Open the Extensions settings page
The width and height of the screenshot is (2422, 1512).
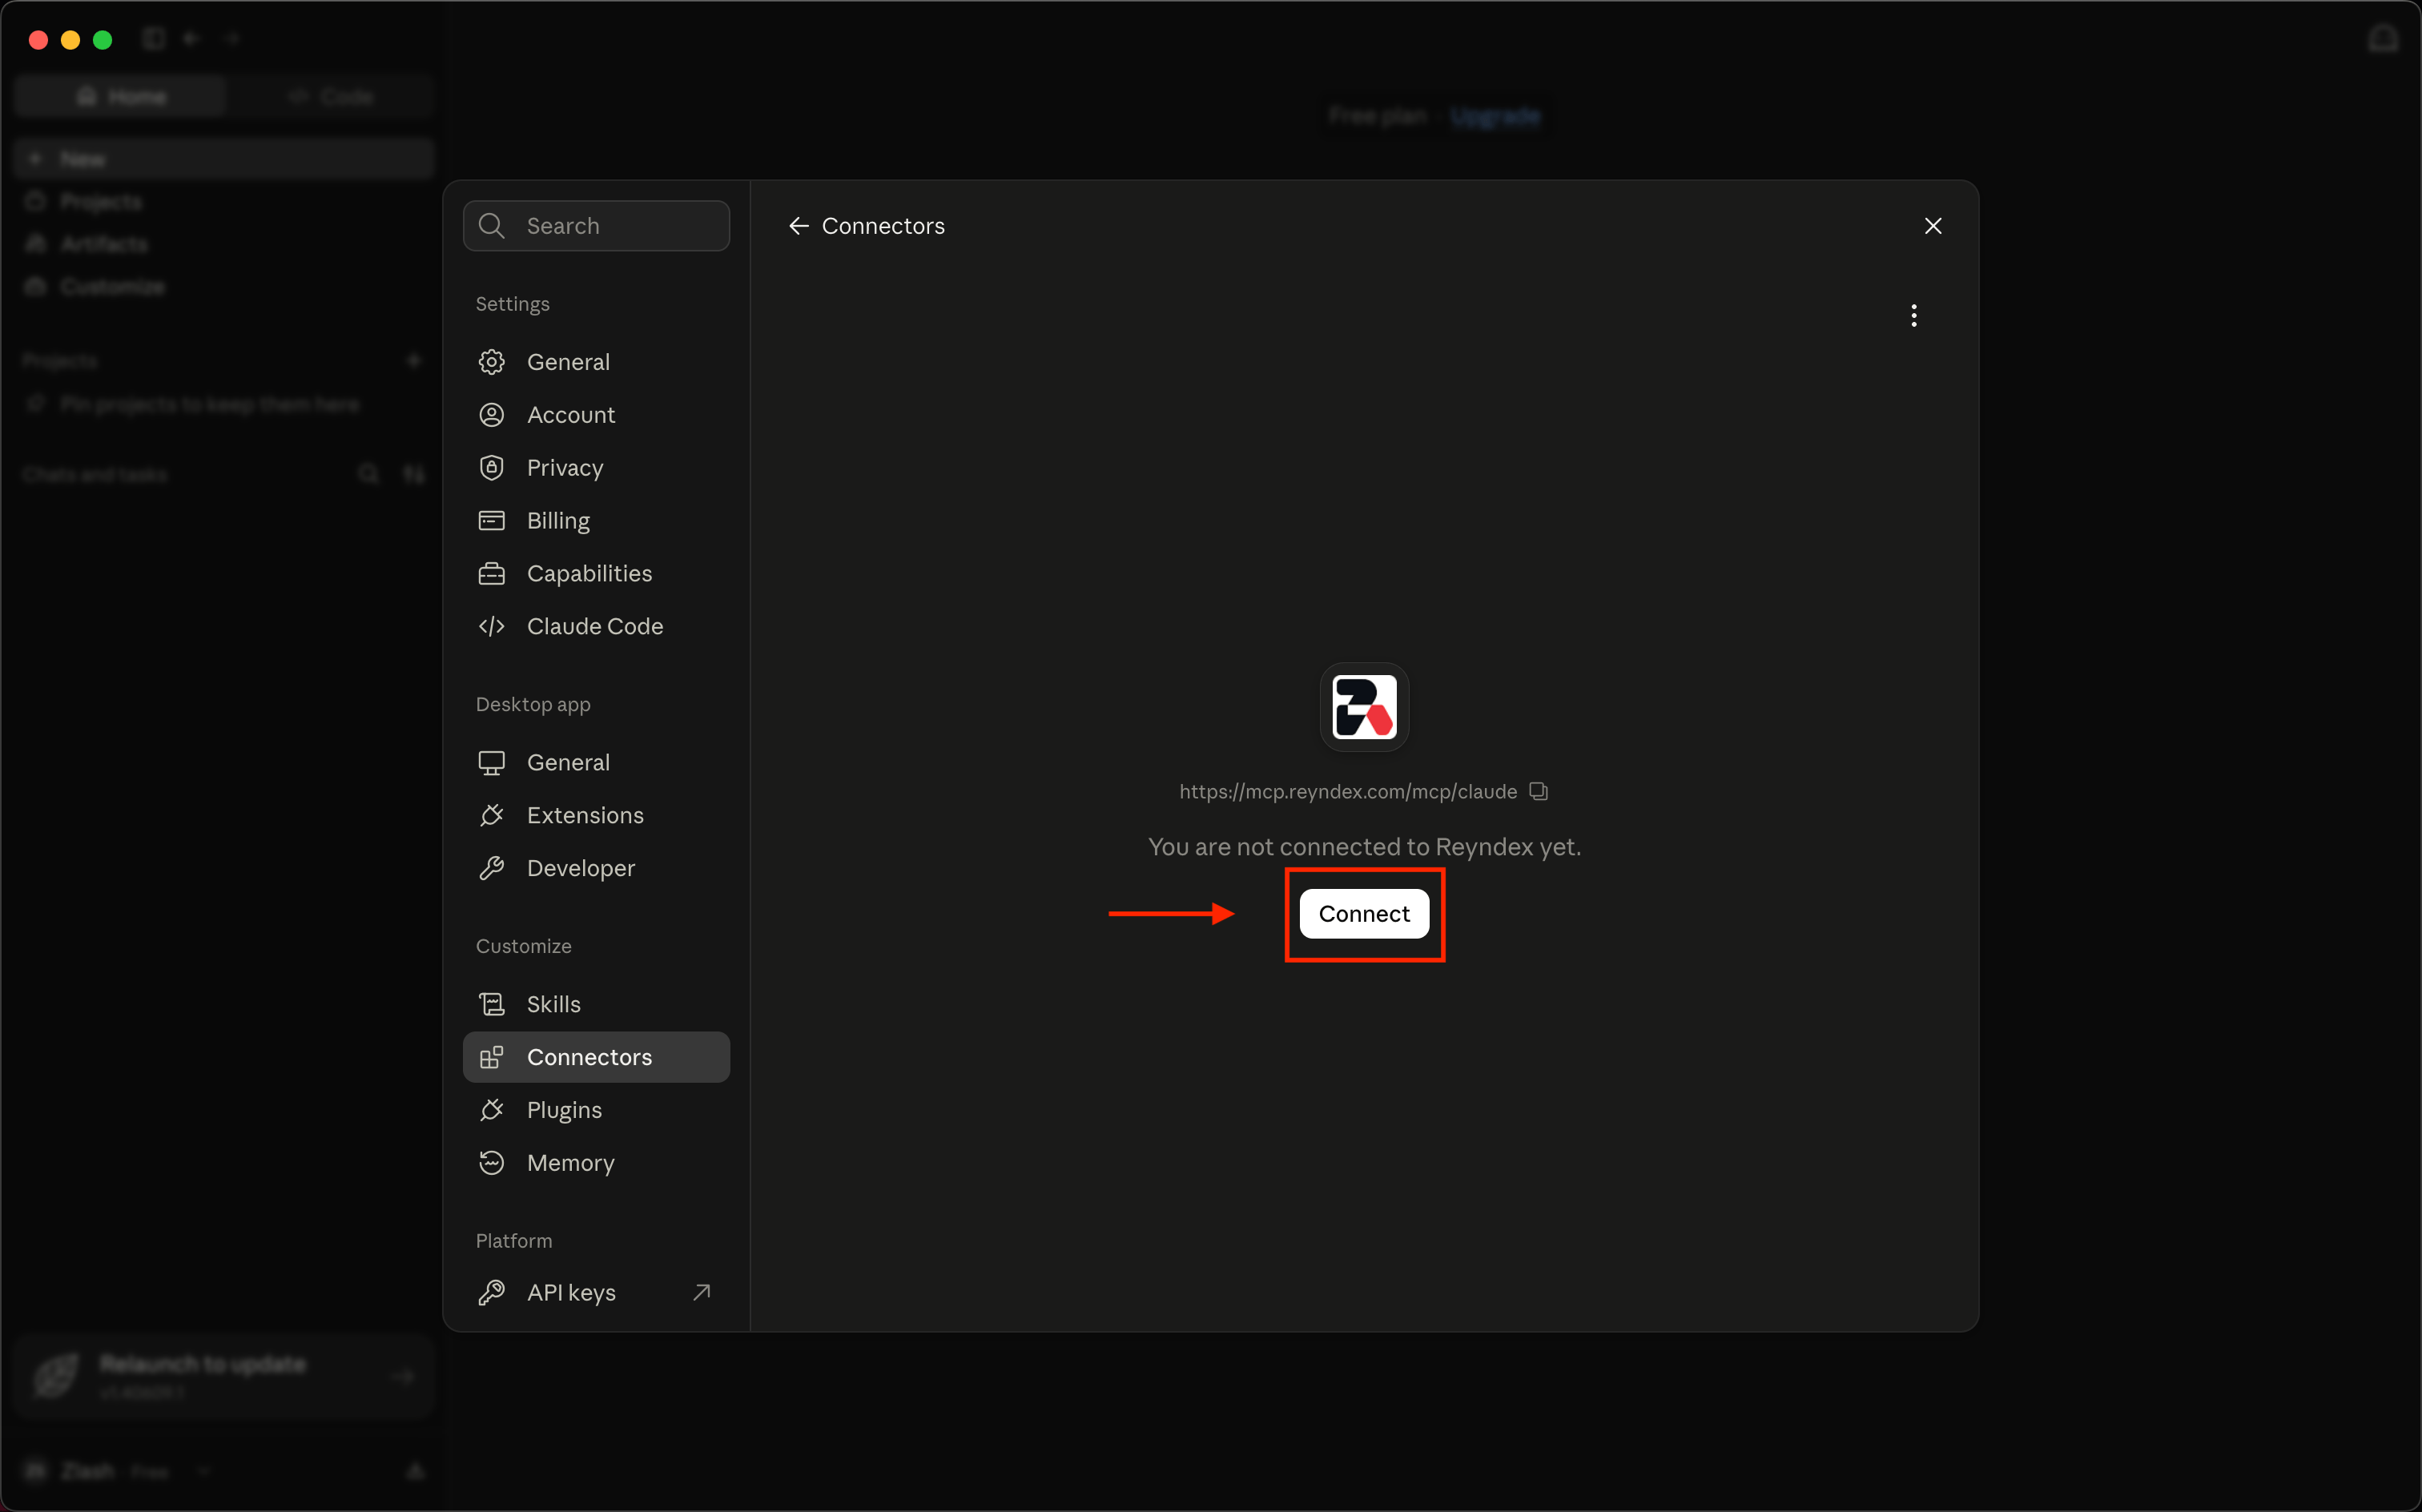pos(596,816)
